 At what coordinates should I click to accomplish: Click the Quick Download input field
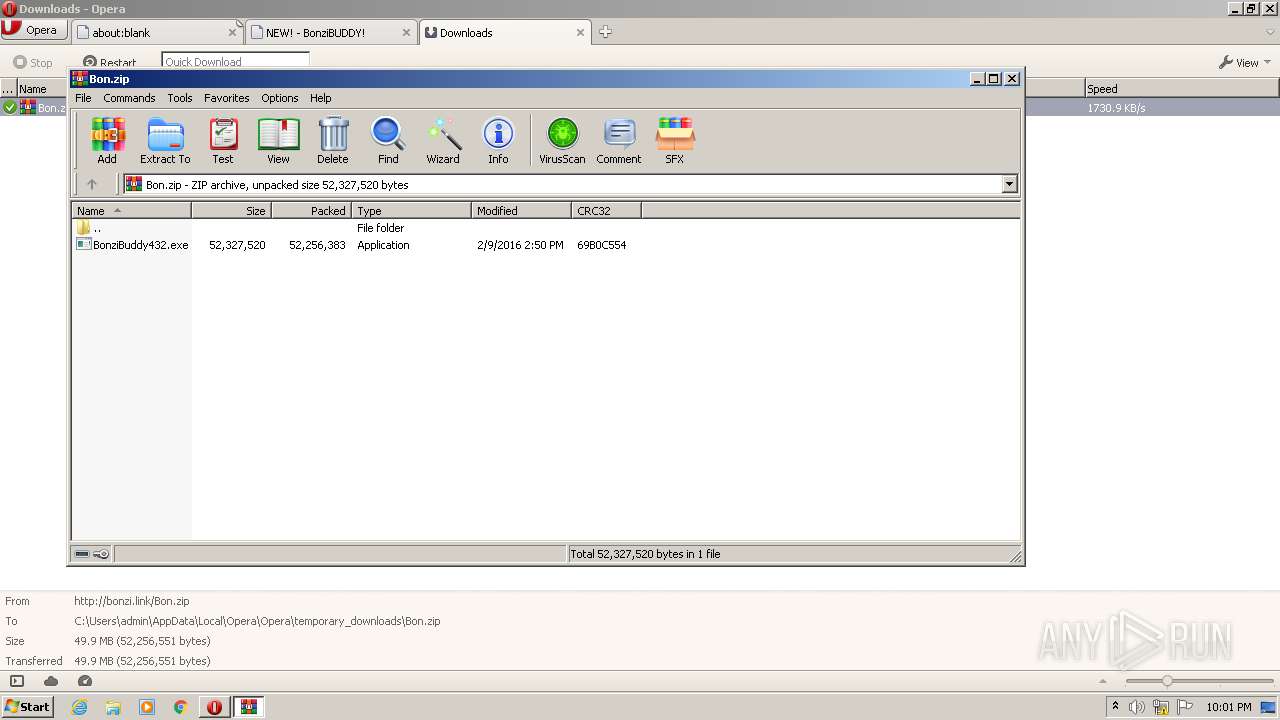coord(235,61)
